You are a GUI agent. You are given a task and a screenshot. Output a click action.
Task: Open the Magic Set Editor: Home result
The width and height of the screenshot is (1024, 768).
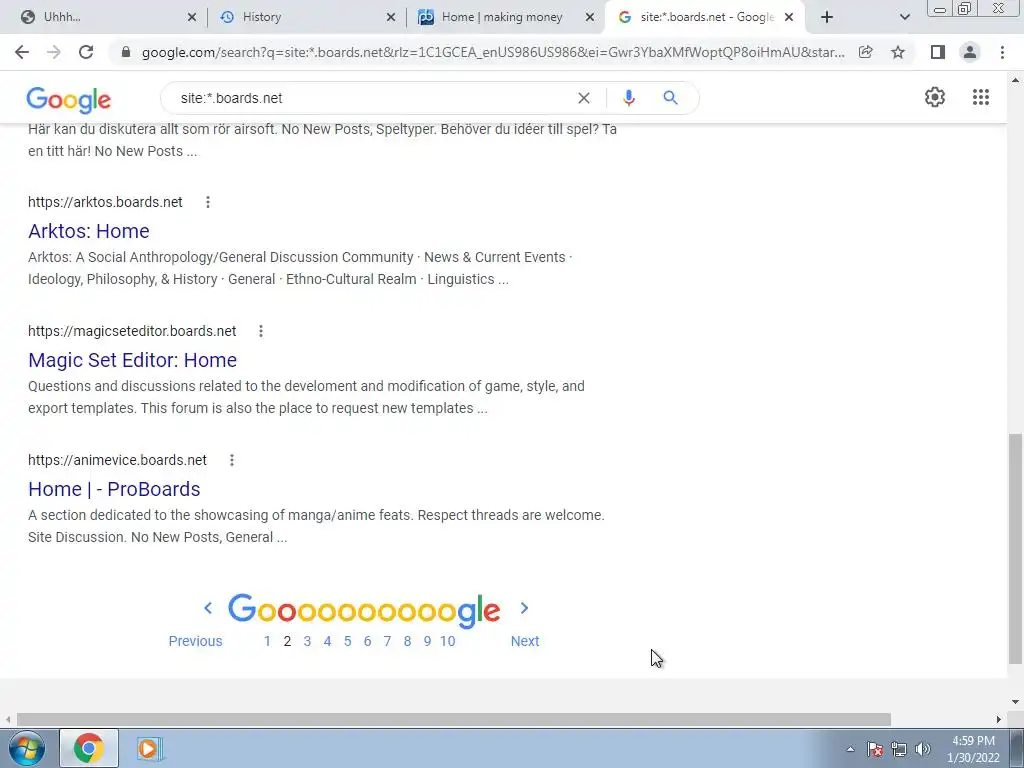coord(133,360)
